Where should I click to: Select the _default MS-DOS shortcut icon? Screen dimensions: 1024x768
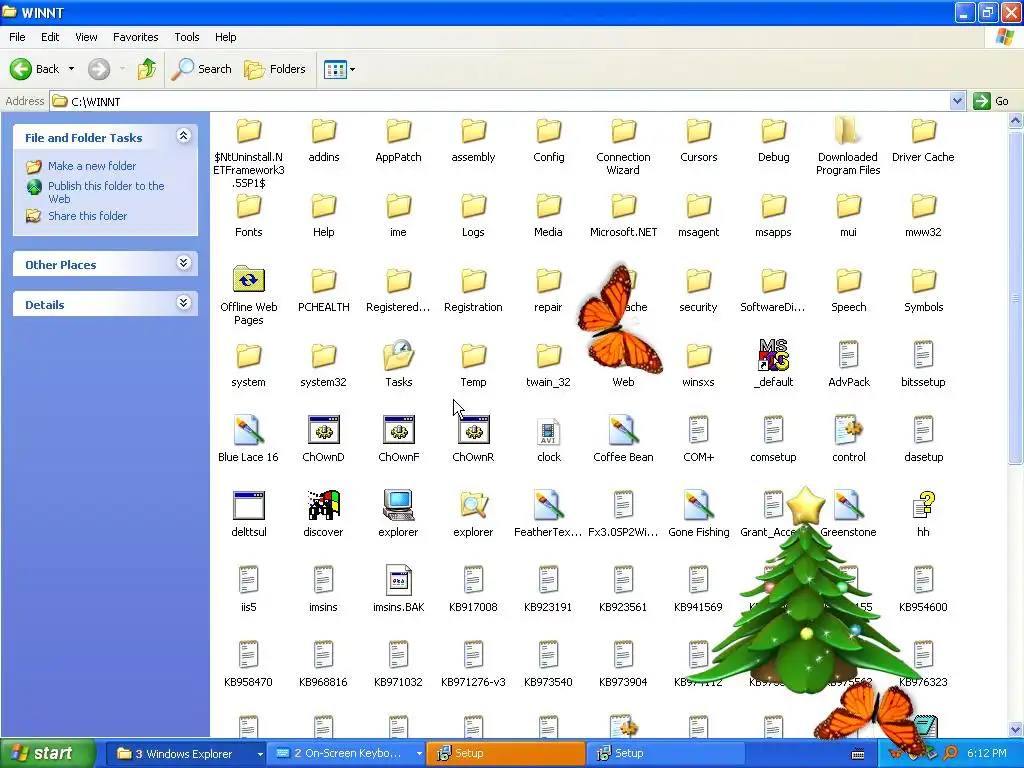(x=773, y=356)
